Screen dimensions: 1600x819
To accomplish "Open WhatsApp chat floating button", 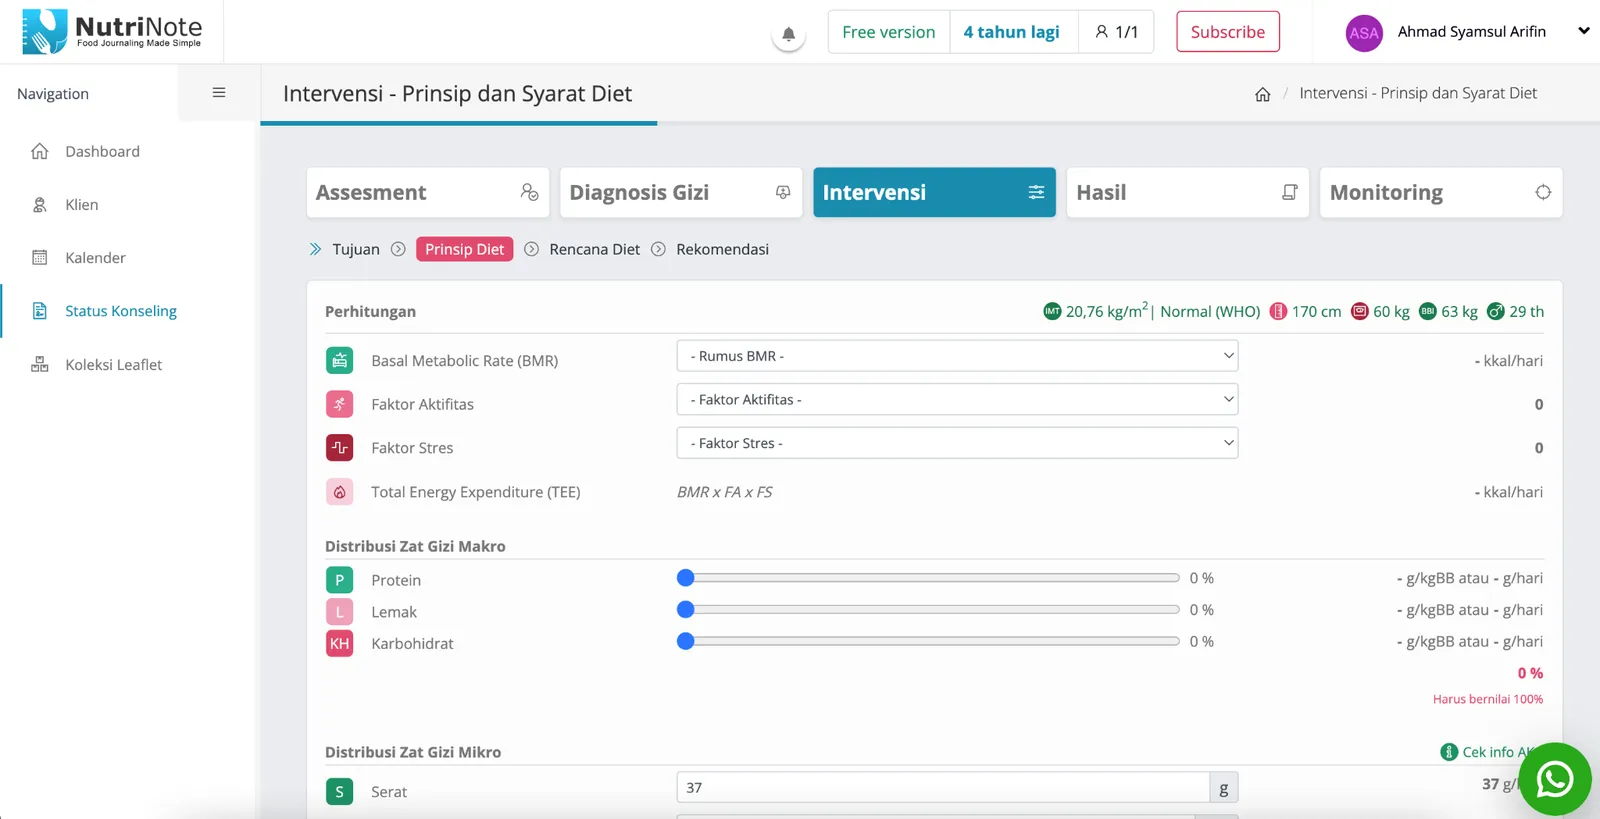I will pyautogui.click(x=1555, y=779).
